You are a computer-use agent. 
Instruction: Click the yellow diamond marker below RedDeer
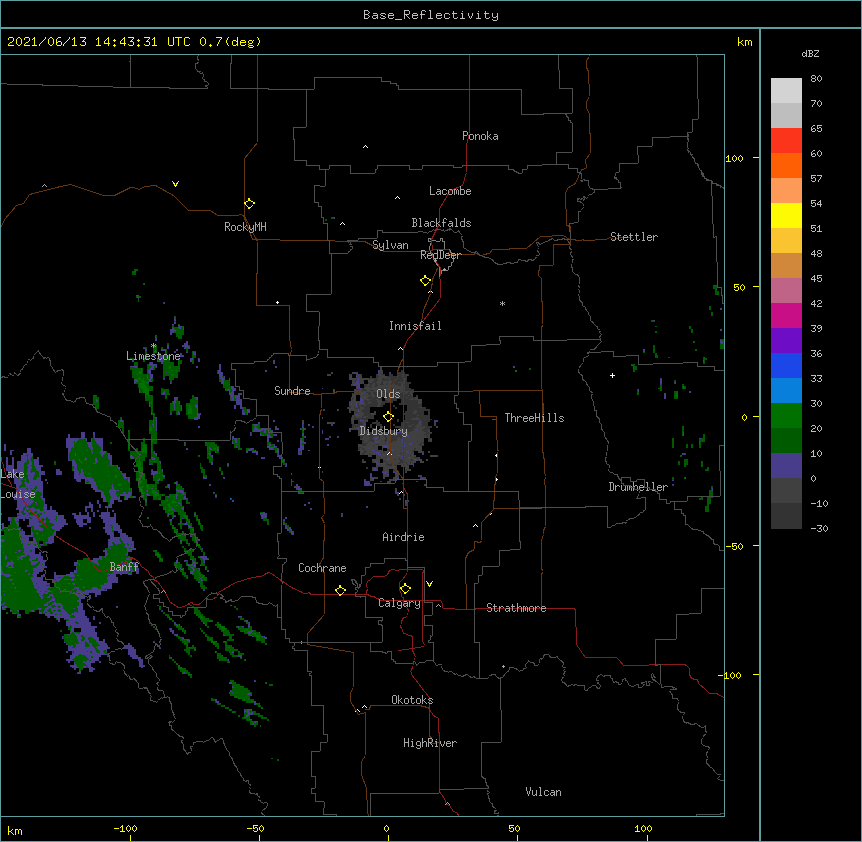(425, 281)
